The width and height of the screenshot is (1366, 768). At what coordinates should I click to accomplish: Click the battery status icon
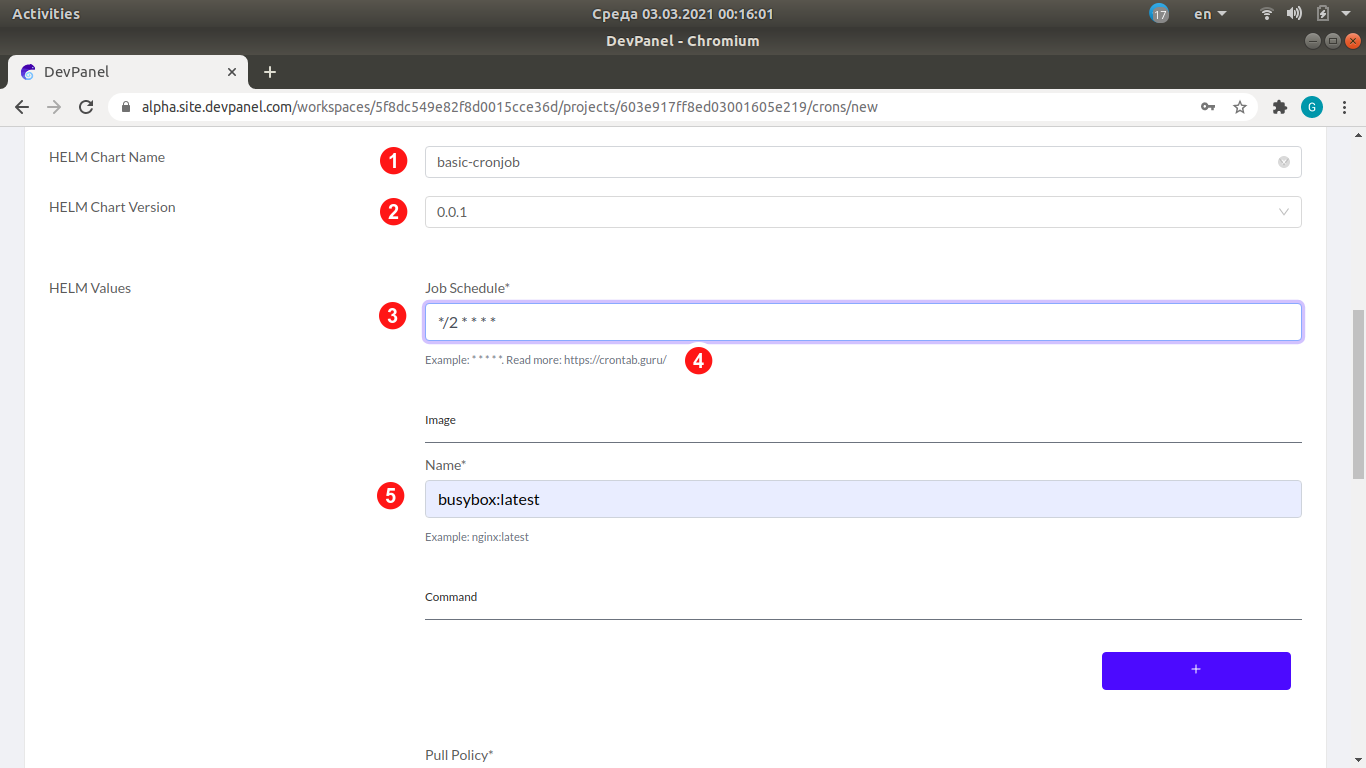1322,13
